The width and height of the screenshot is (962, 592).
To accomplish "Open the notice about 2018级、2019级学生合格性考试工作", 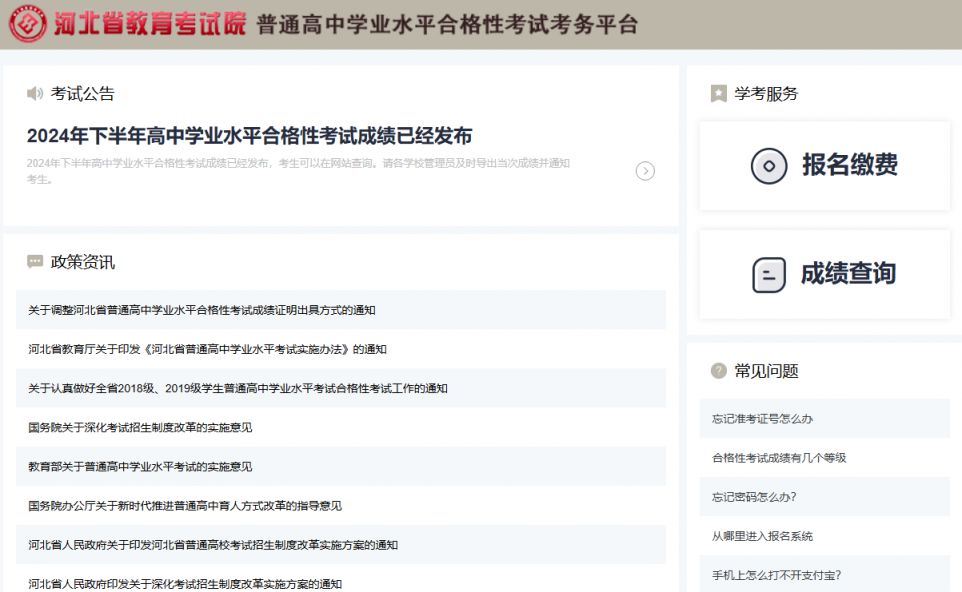I will (x=341, y=388).
